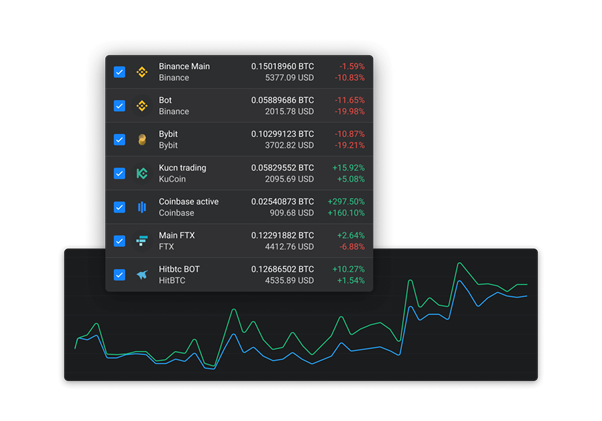Uncheck the Binance Main checkbox
Viewport: 602px width, 421px height.
tap(120, 72)
